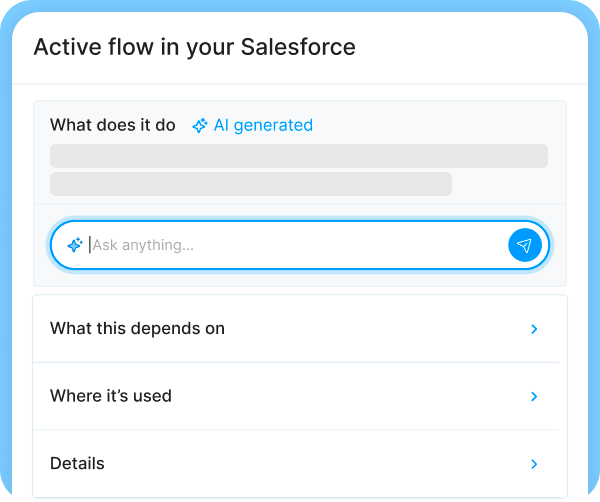Click the paper-plane send button
The width and height of the screenshot is (600, 502).
[x=524, y=245]
